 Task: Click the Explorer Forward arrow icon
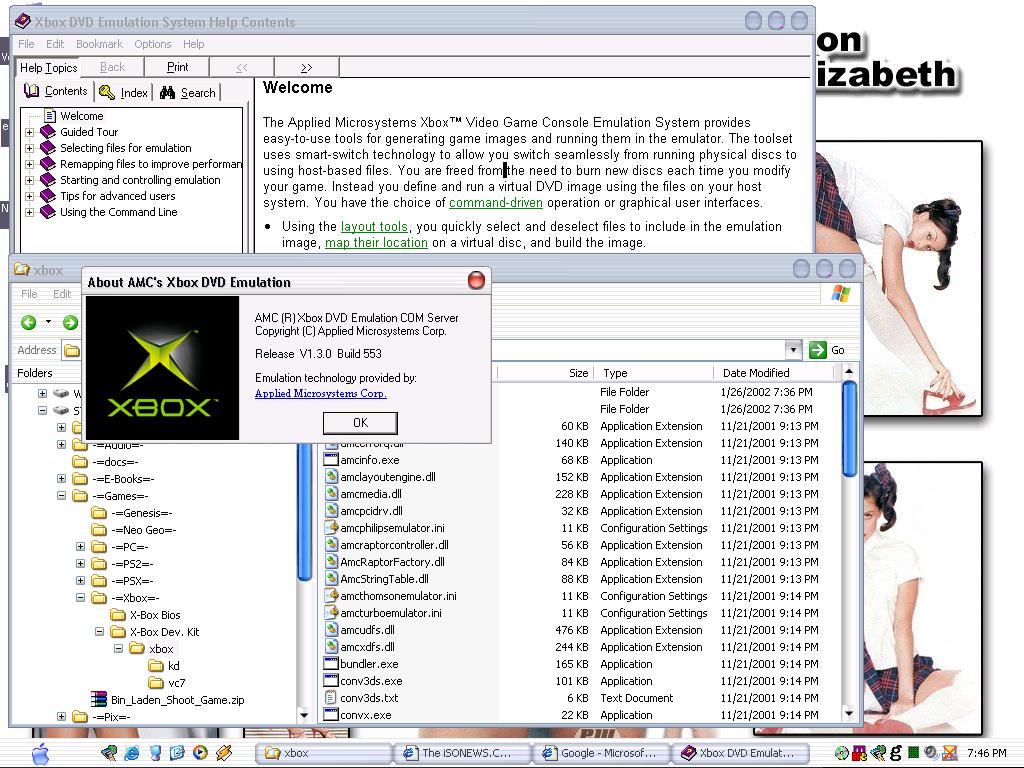tap(70, 322)
